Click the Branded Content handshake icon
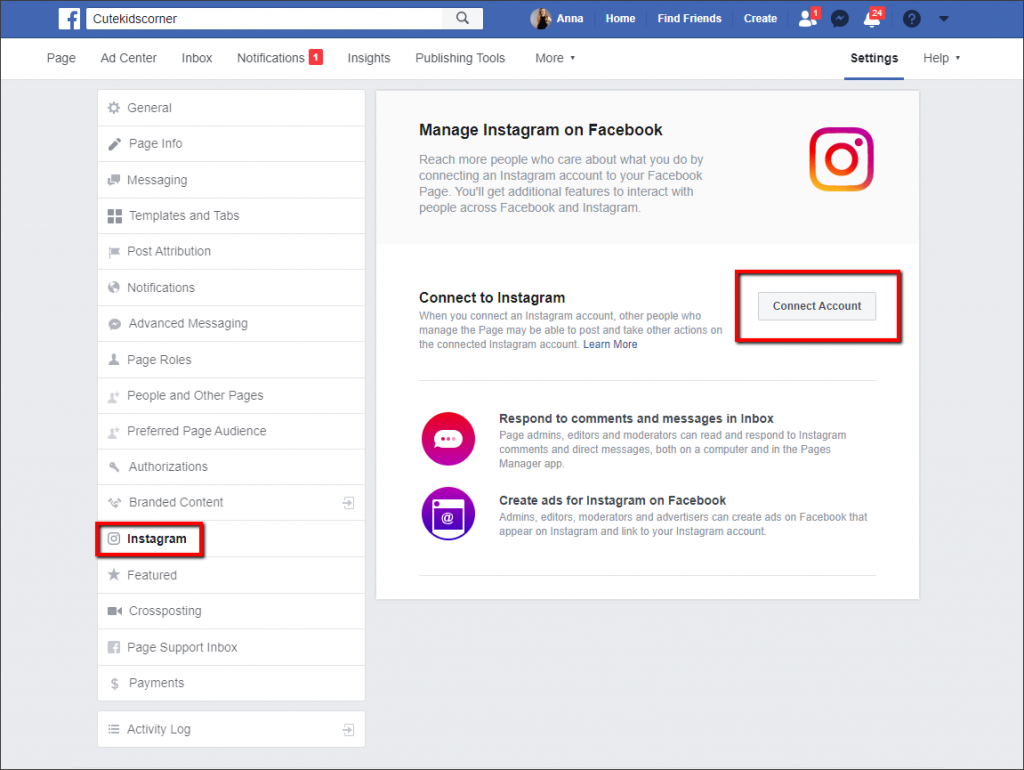Viewport: 1024px width, 770px height. tap(115, 502)
